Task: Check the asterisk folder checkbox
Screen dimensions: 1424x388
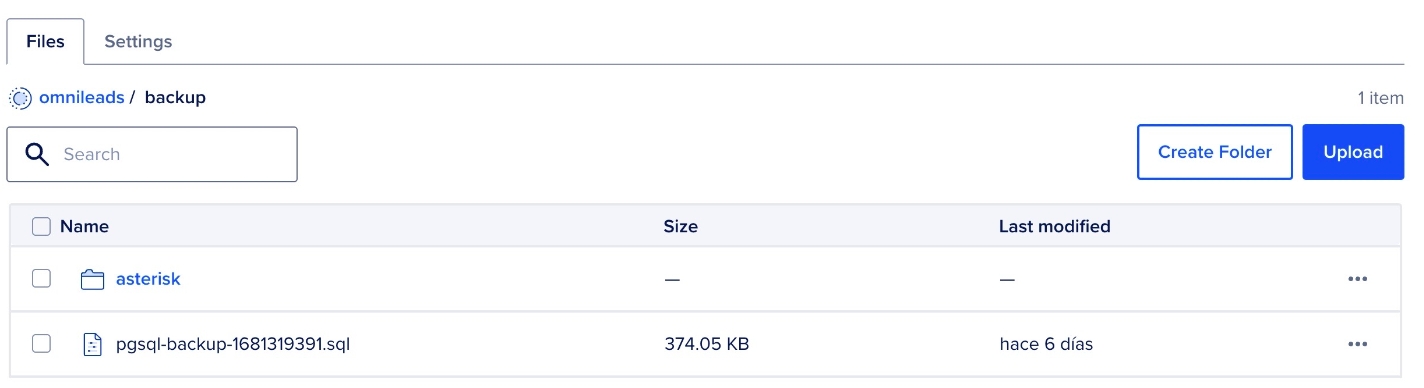Action: 41,279
